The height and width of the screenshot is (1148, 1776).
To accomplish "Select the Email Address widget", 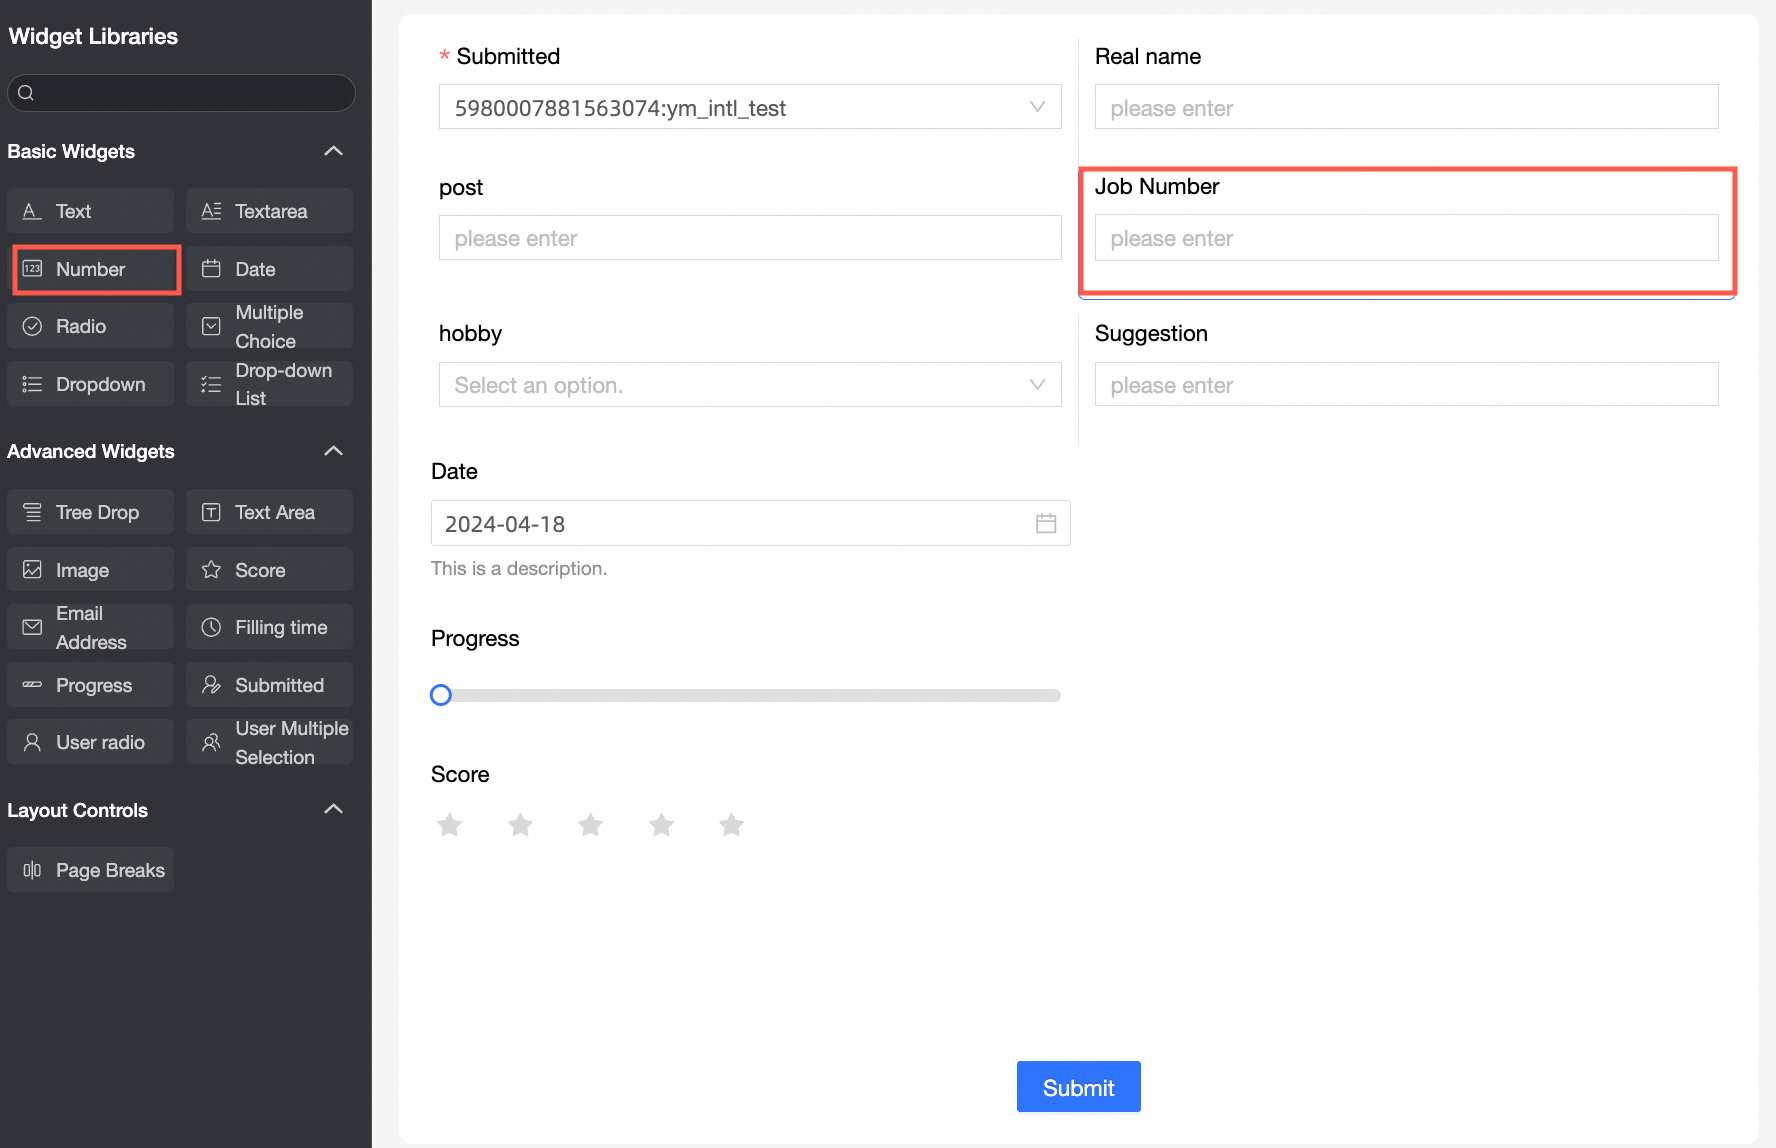I will 90,626.
